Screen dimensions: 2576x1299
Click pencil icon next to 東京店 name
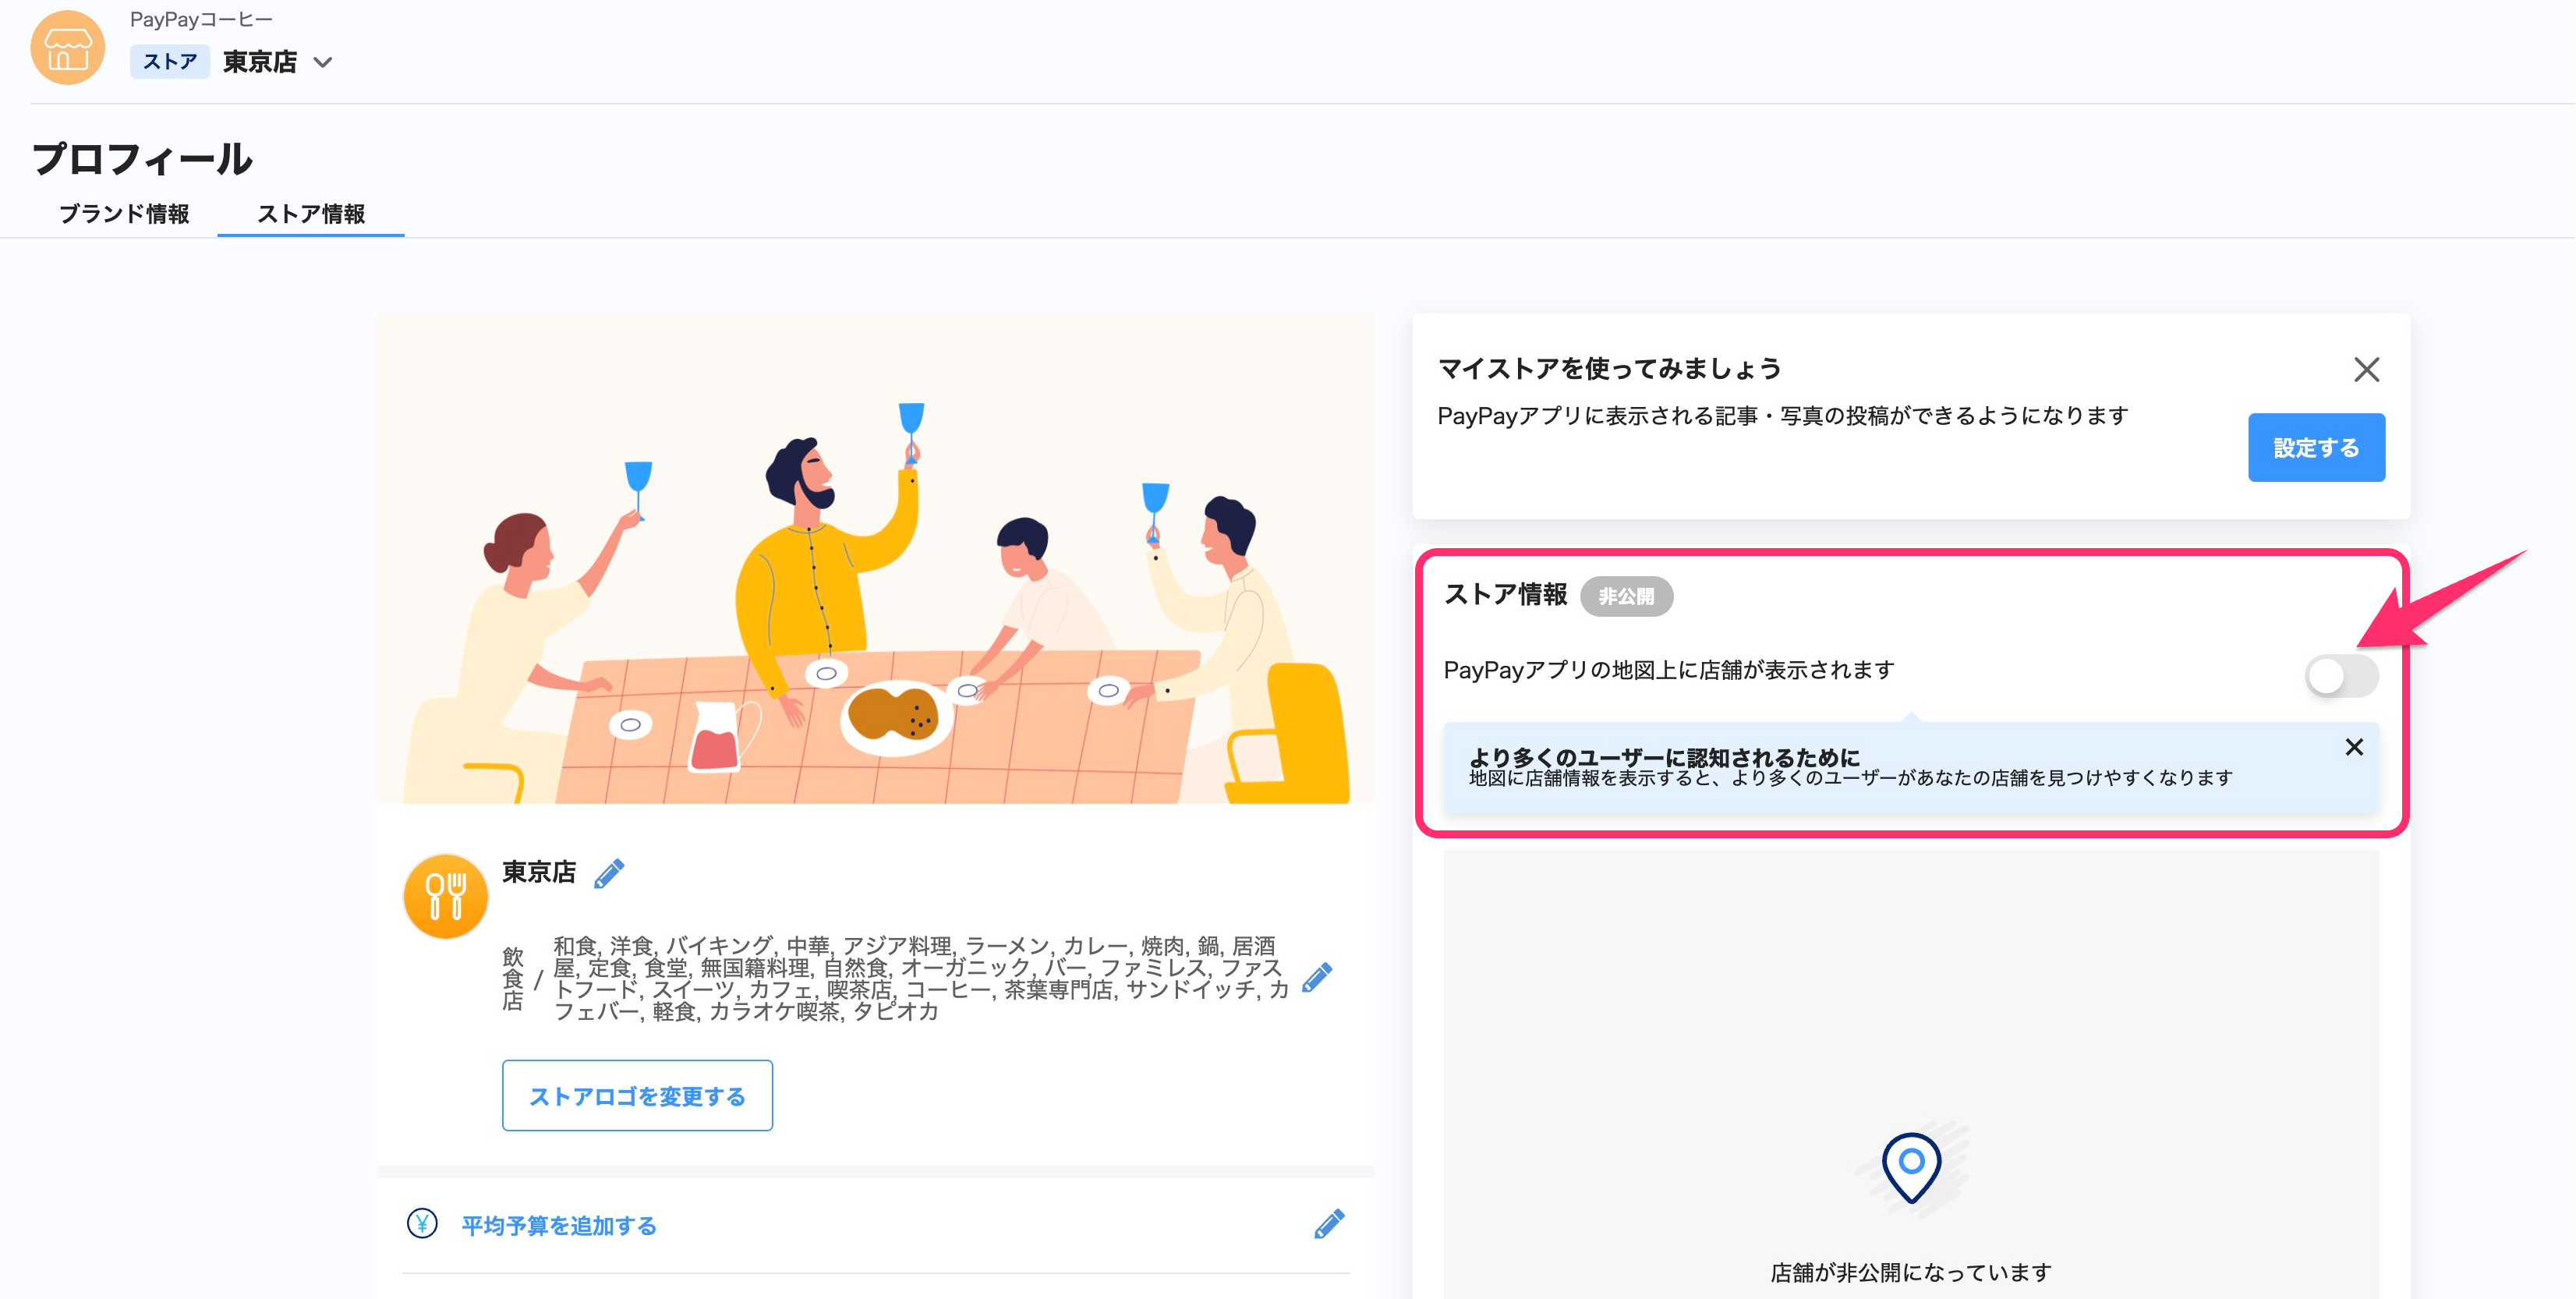[x=609, y=874]
